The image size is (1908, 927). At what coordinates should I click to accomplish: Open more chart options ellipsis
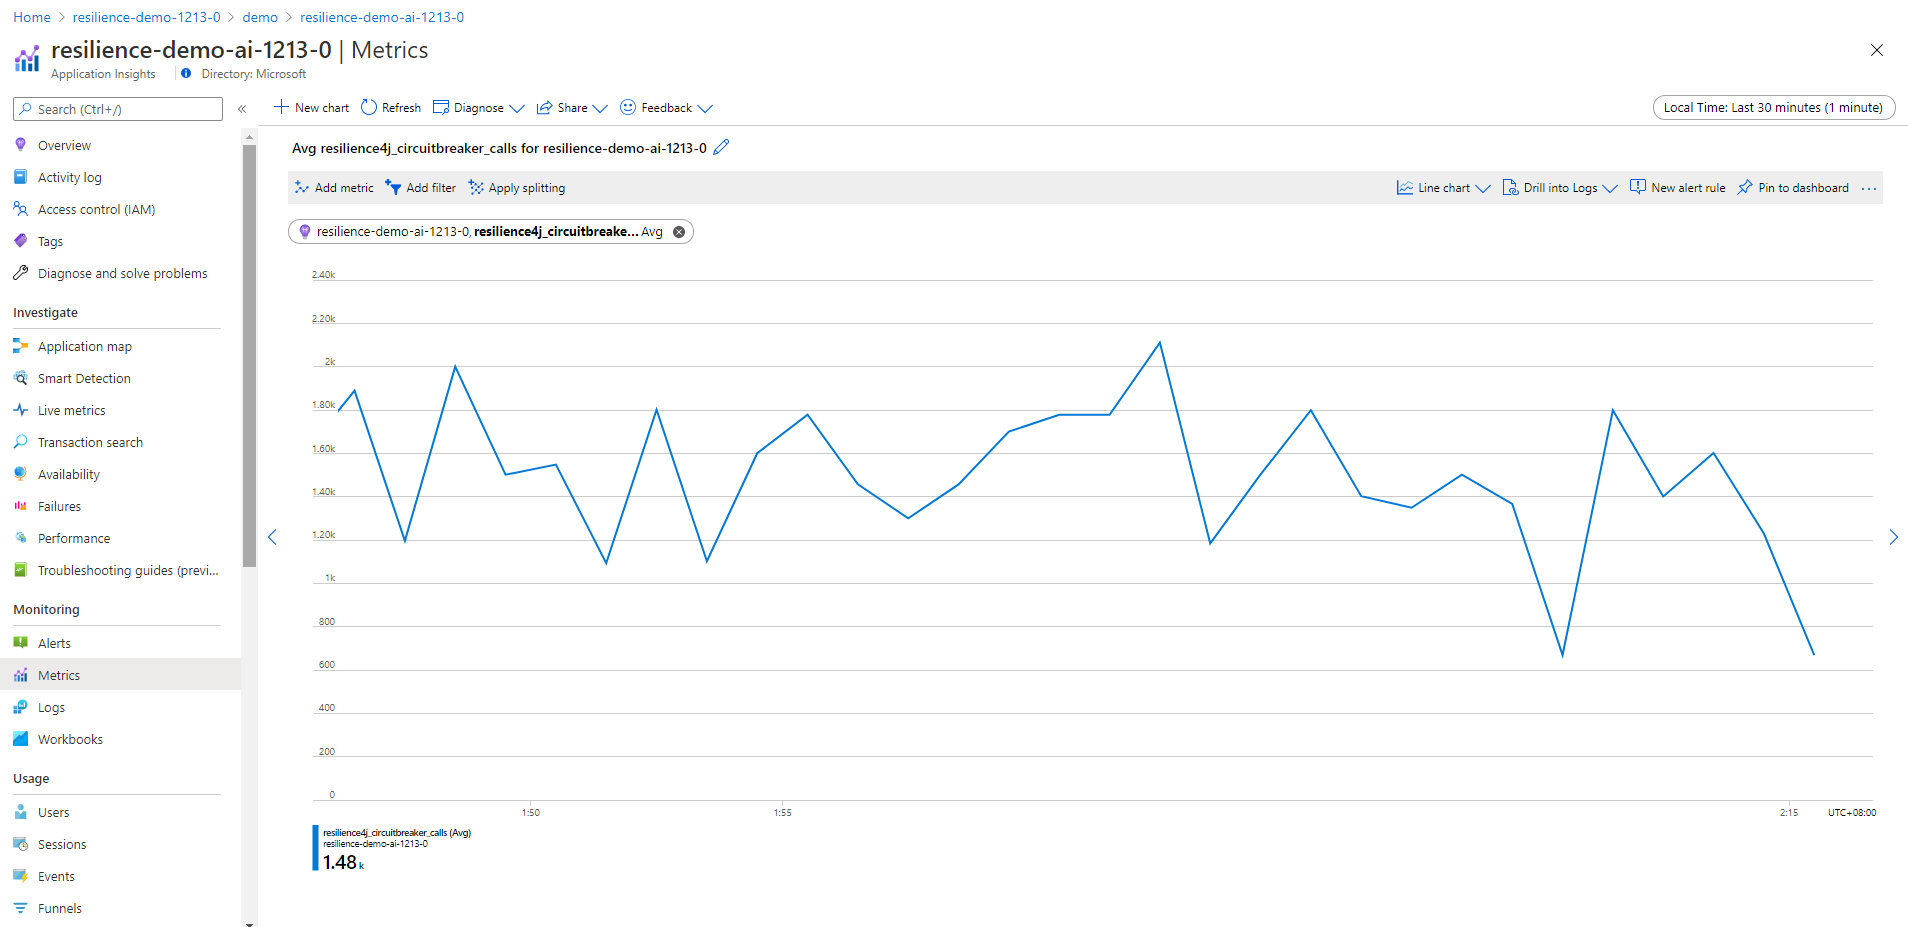click(1869, 188)
